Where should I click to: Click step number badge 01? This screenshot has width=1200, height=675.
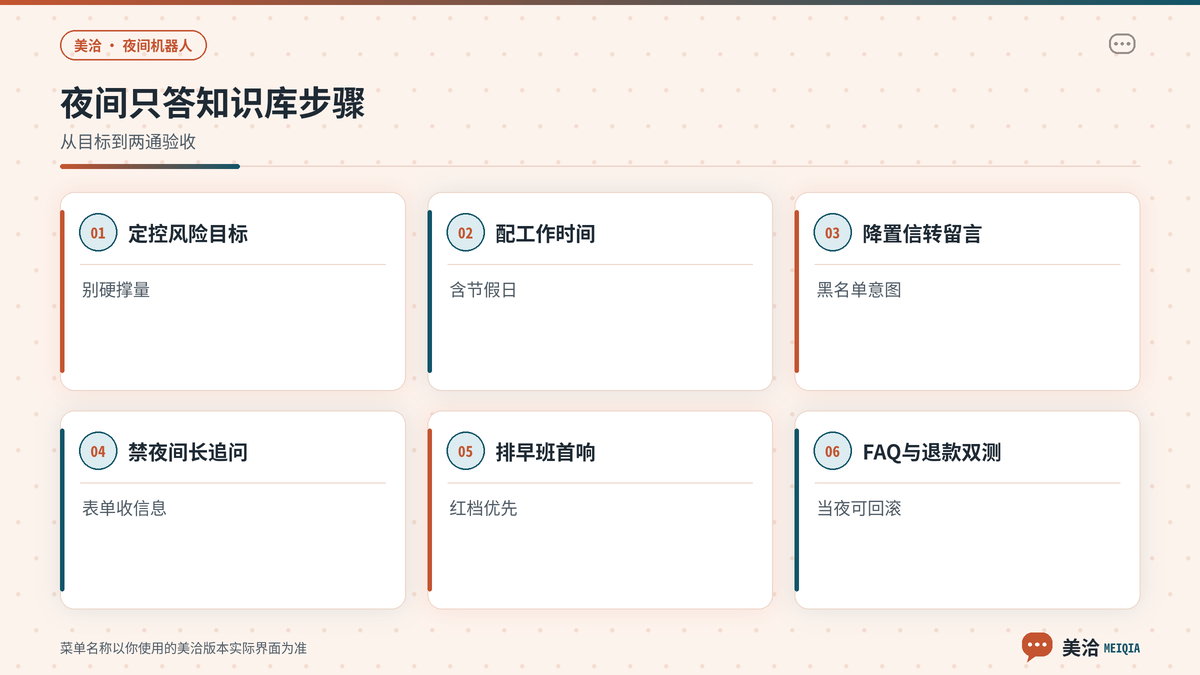(x=98, y=233)
